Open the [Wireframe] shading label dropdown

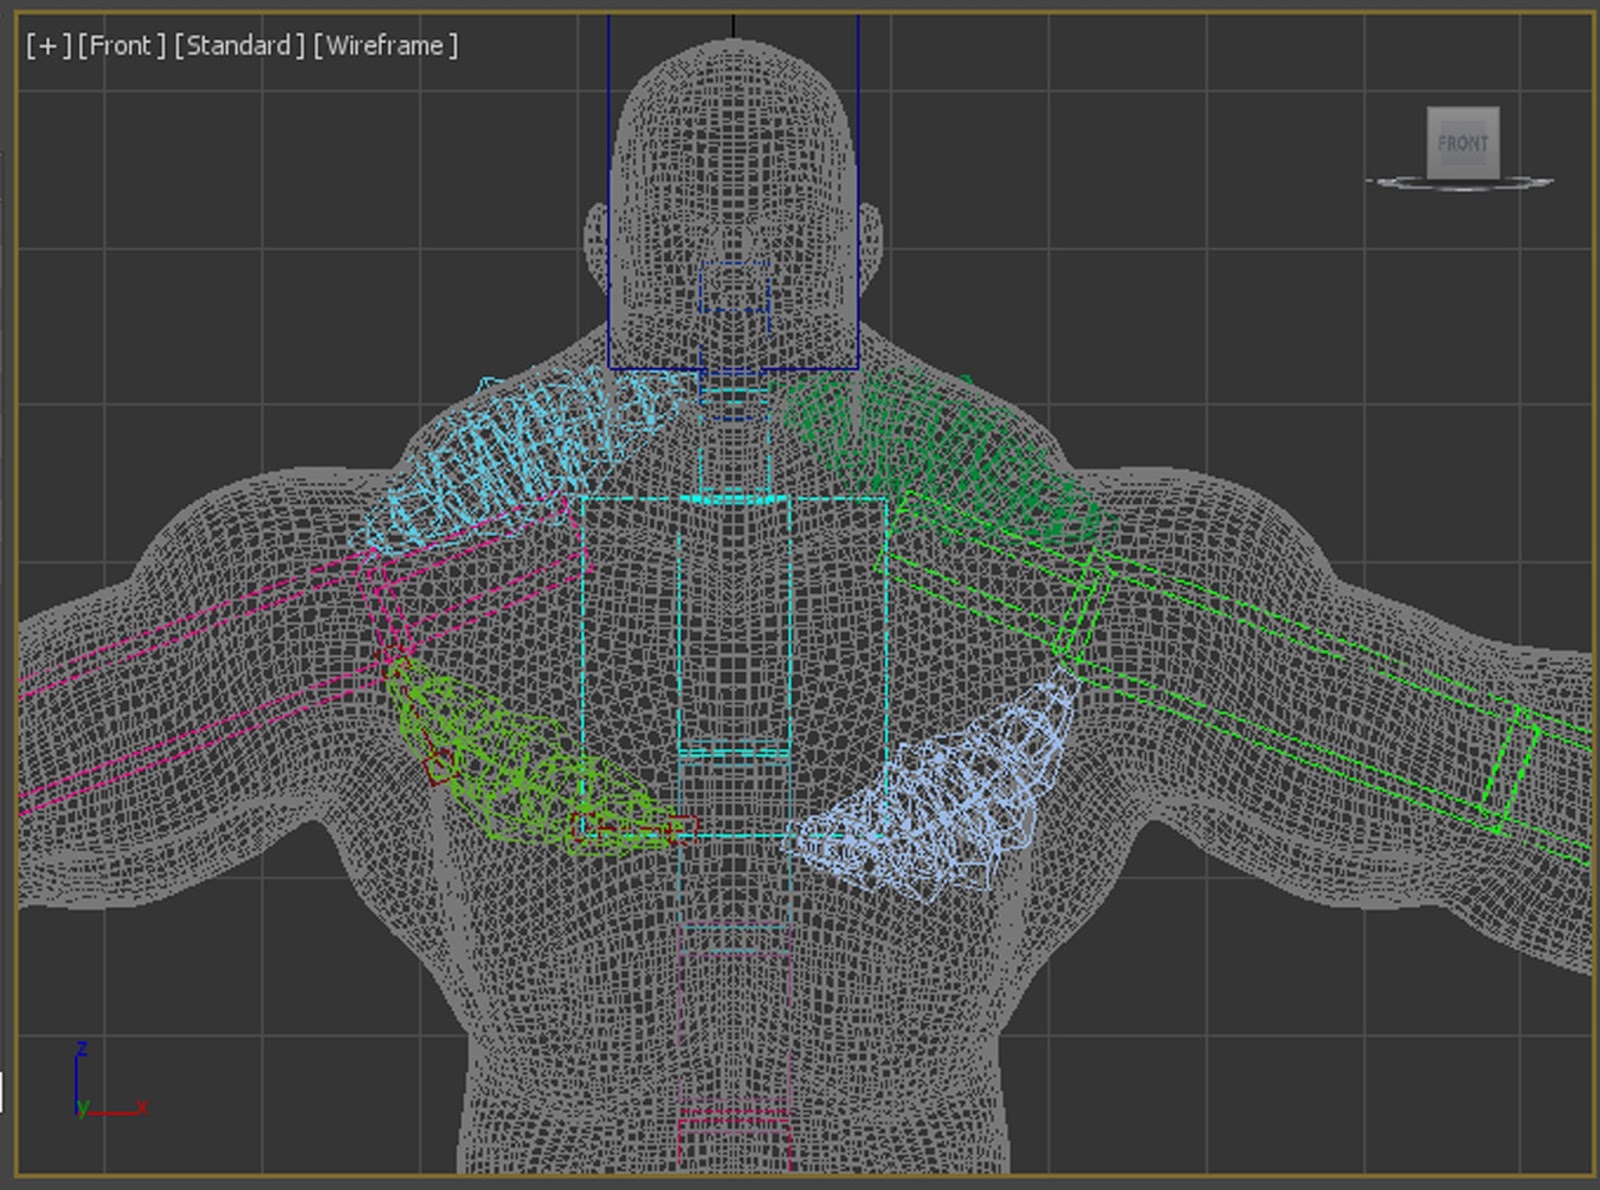click(x=384, y=45)
